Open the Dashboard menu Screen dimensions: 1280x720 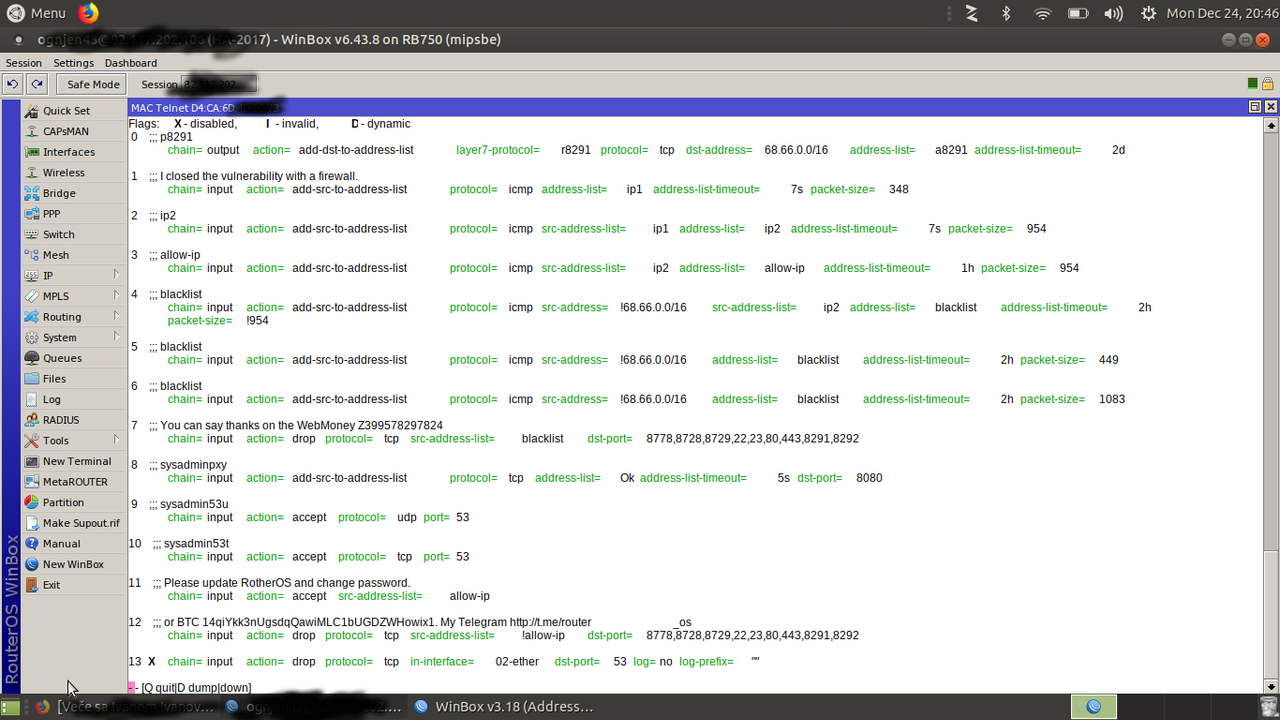tap(131, 63)
